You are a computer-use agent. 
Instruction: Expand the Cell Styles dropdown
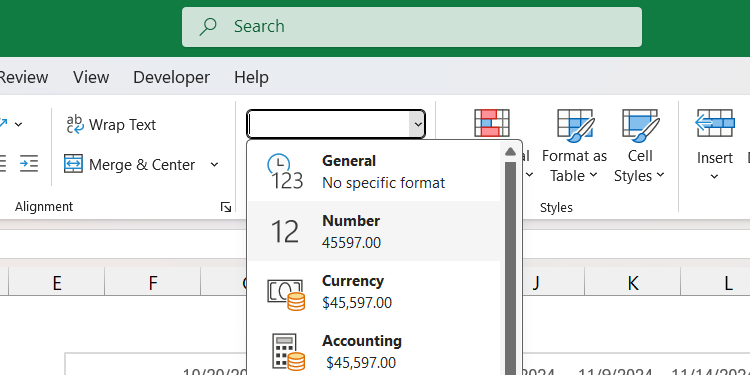[660, 176]
